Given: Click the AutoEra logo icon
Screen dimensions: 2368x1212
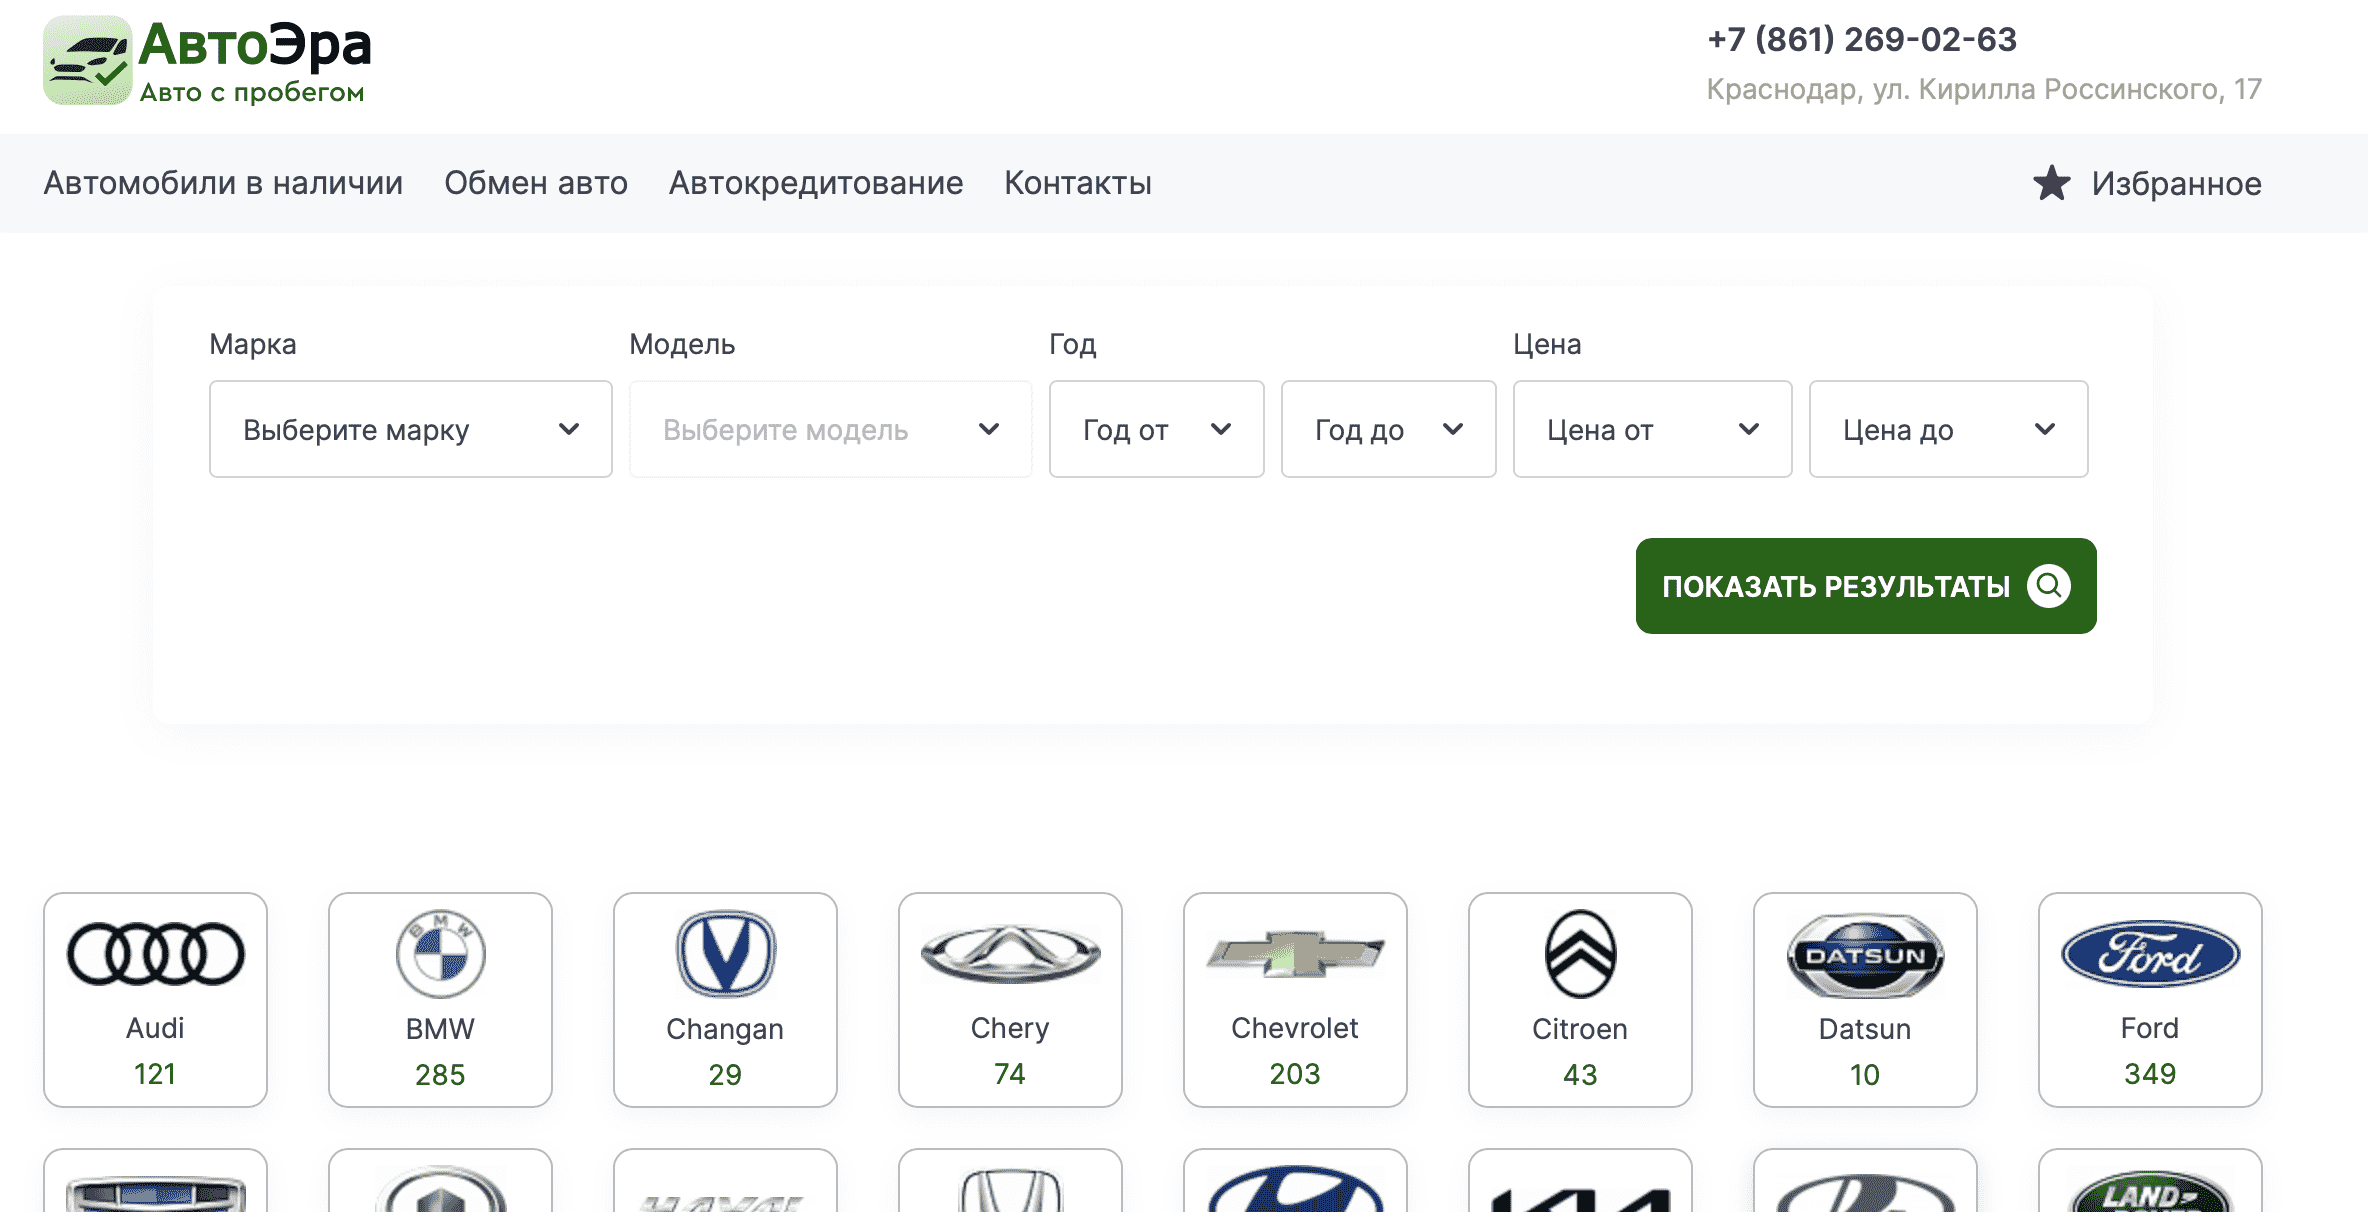Looking at the screenshot, I should click(x=87, y=60).
